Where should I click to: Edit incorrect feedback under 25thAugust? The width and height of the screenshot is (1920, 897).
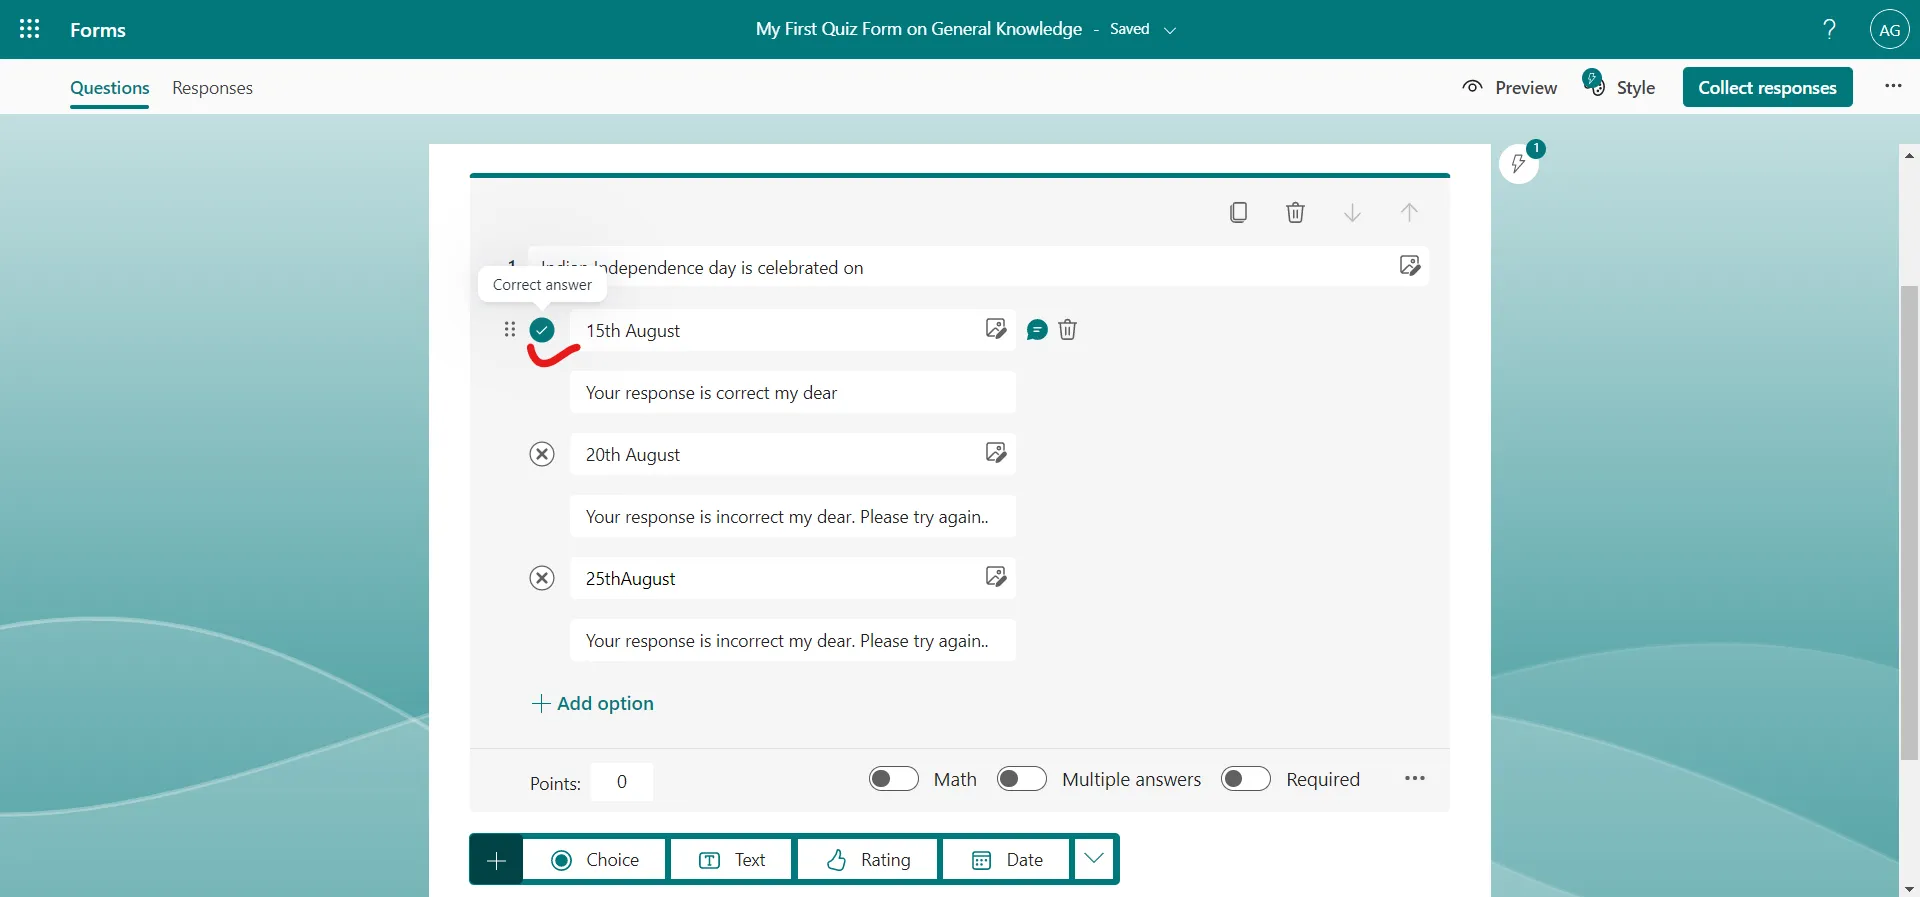(793, 640)
